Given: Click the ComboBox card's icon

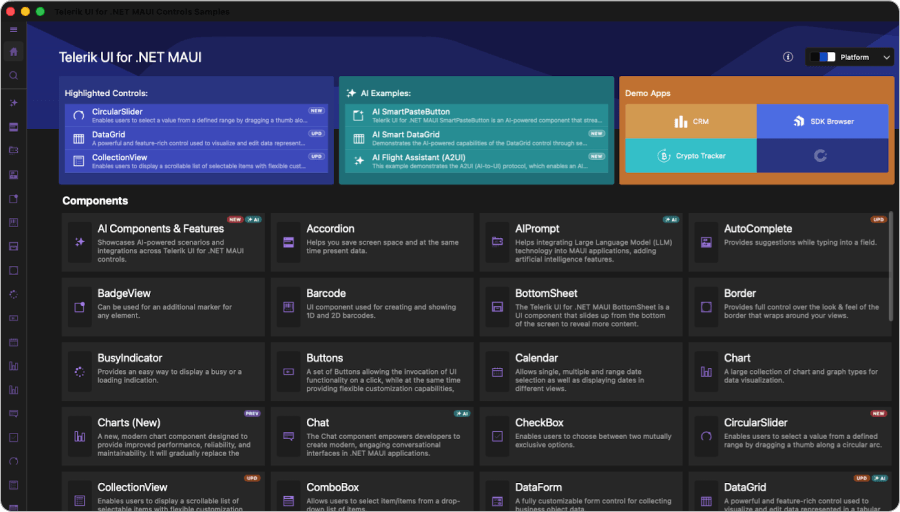Looking at the screenshot, I should [x=288, y=501].
